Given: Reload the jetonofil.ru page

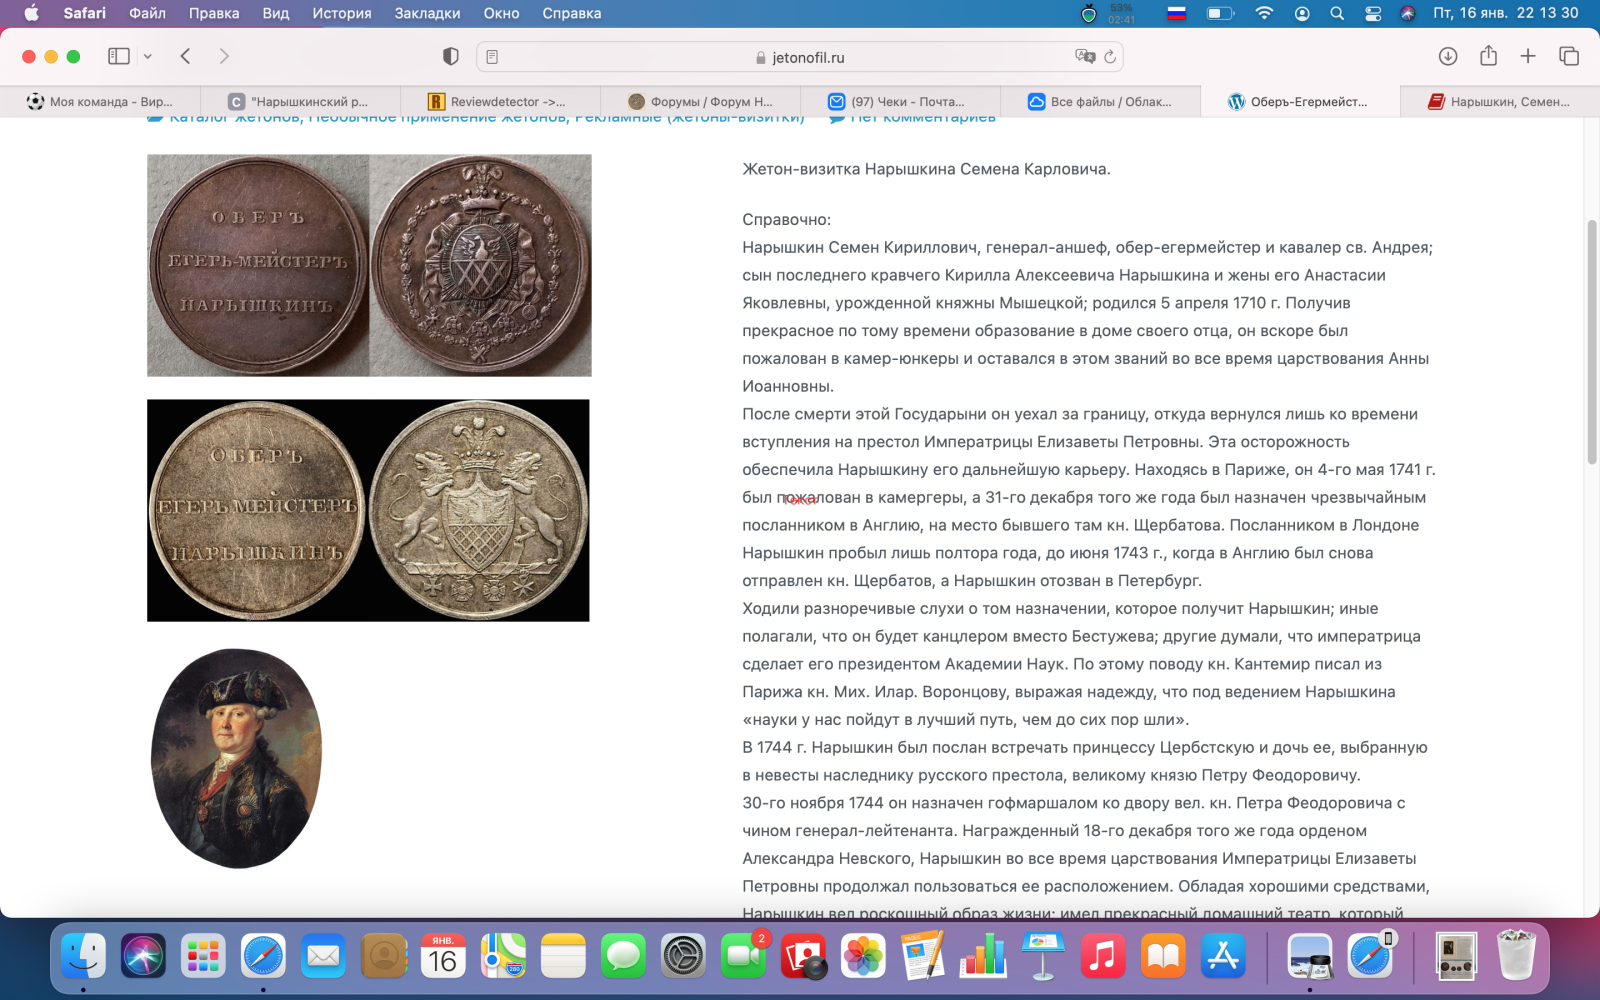Looking at the screenshot, I should 1110,57.
